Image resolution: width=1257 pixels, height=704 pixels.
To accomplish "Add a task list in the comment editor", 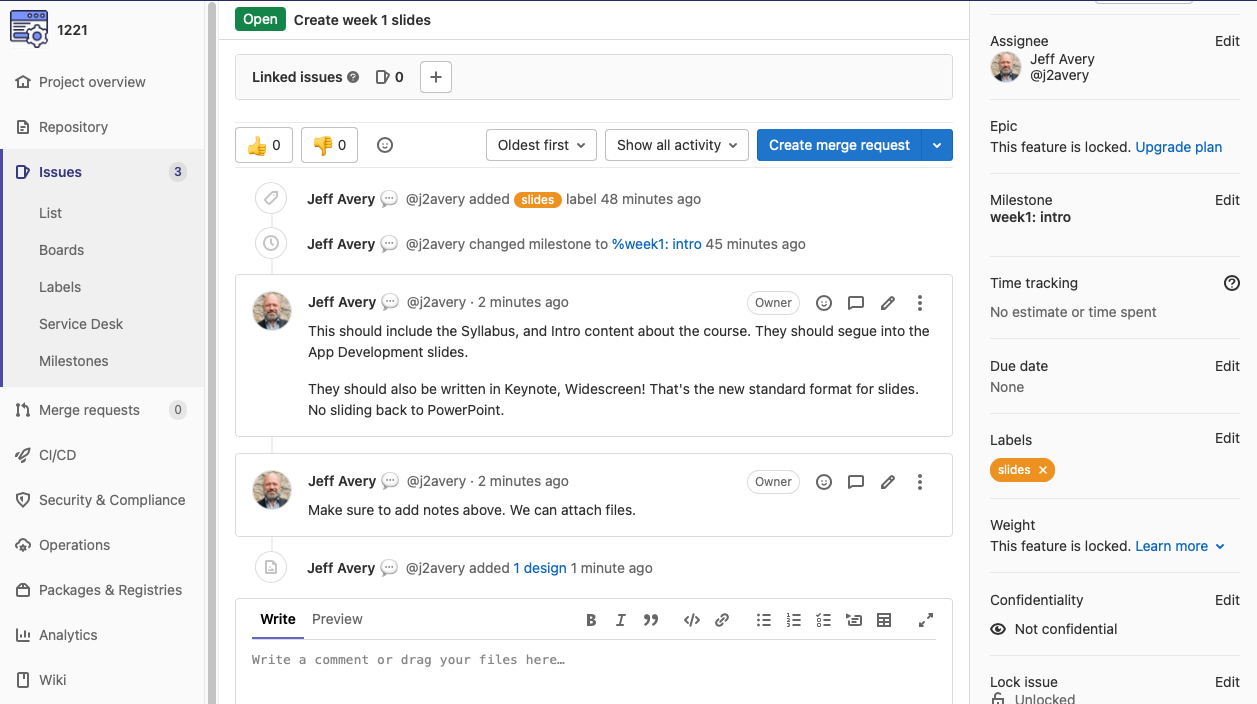I will pyautogui.click(x=823, y=620).
